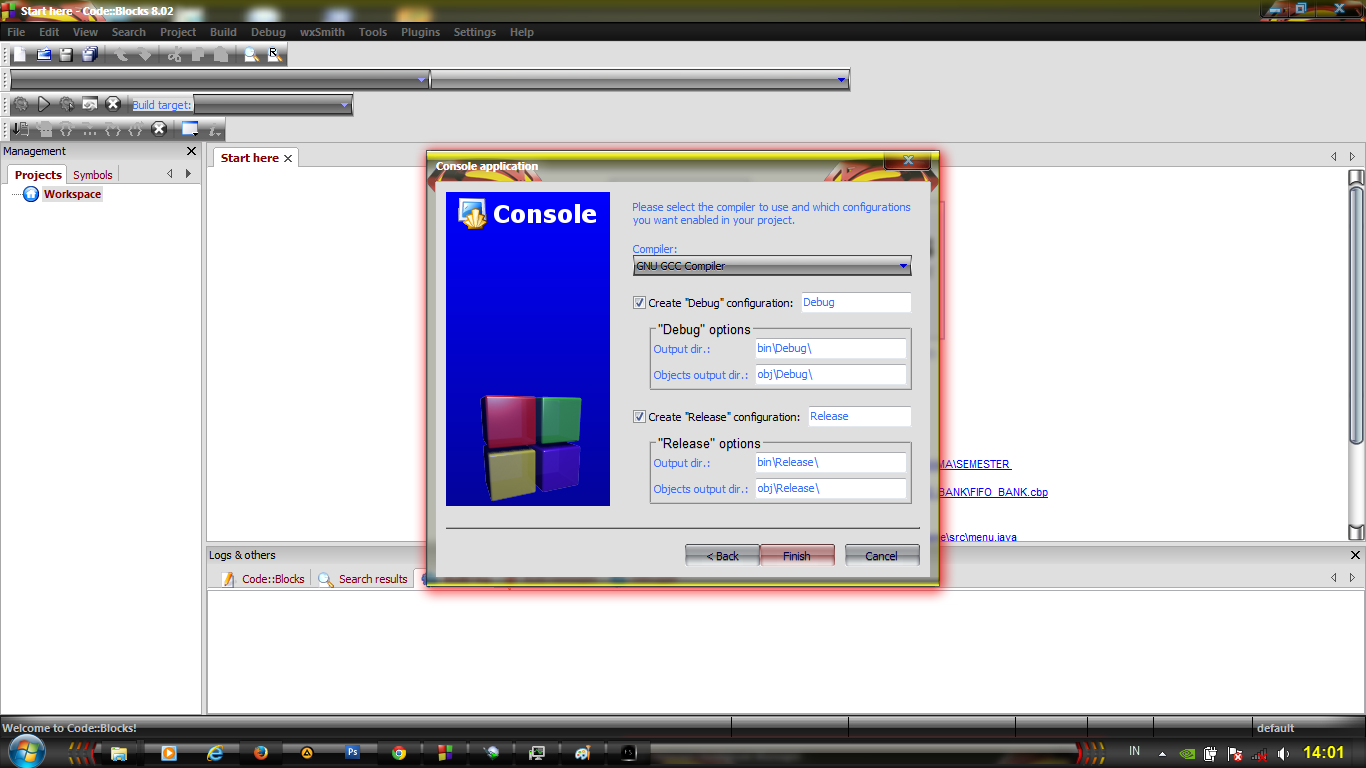Click the Release configuration name field
This screenshot has height=768, width=1366.
point(859,416)
